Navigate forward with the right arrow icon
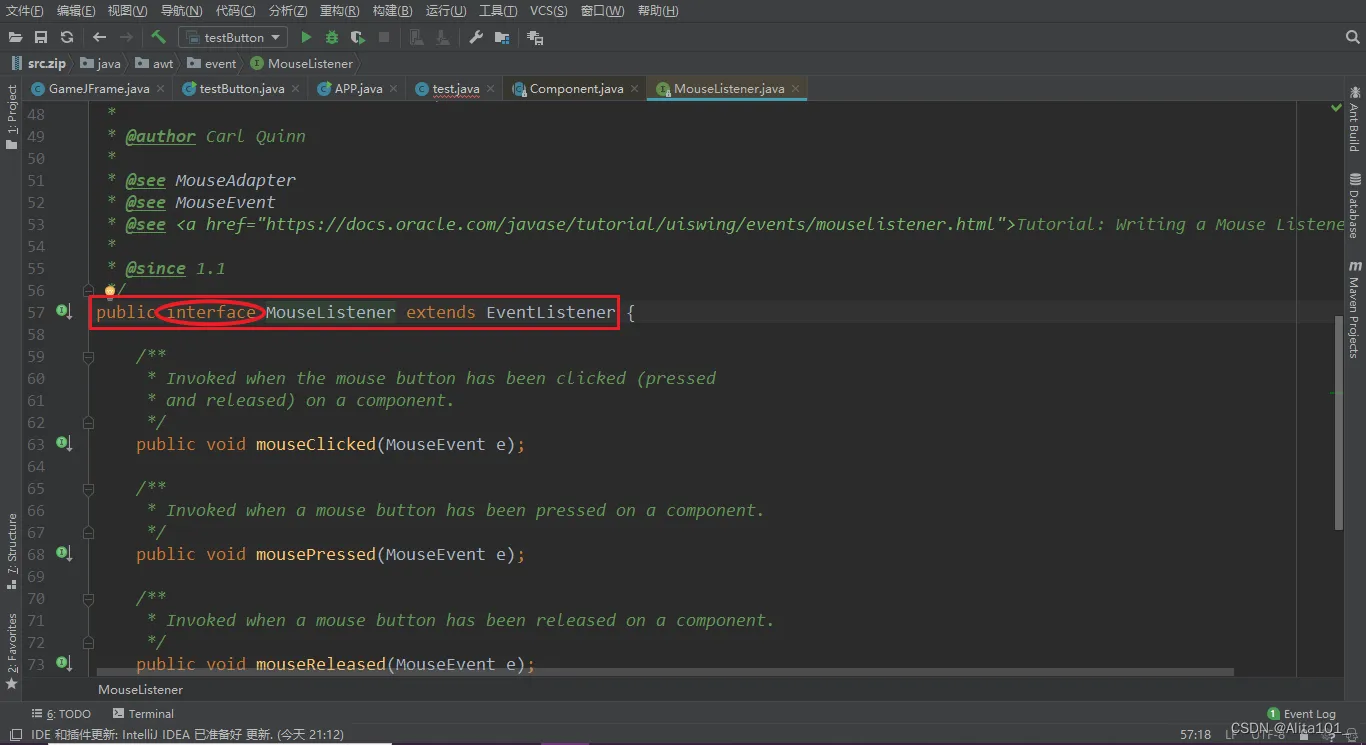The height and width of the screenshot is (745, 1366). (126, 37)
